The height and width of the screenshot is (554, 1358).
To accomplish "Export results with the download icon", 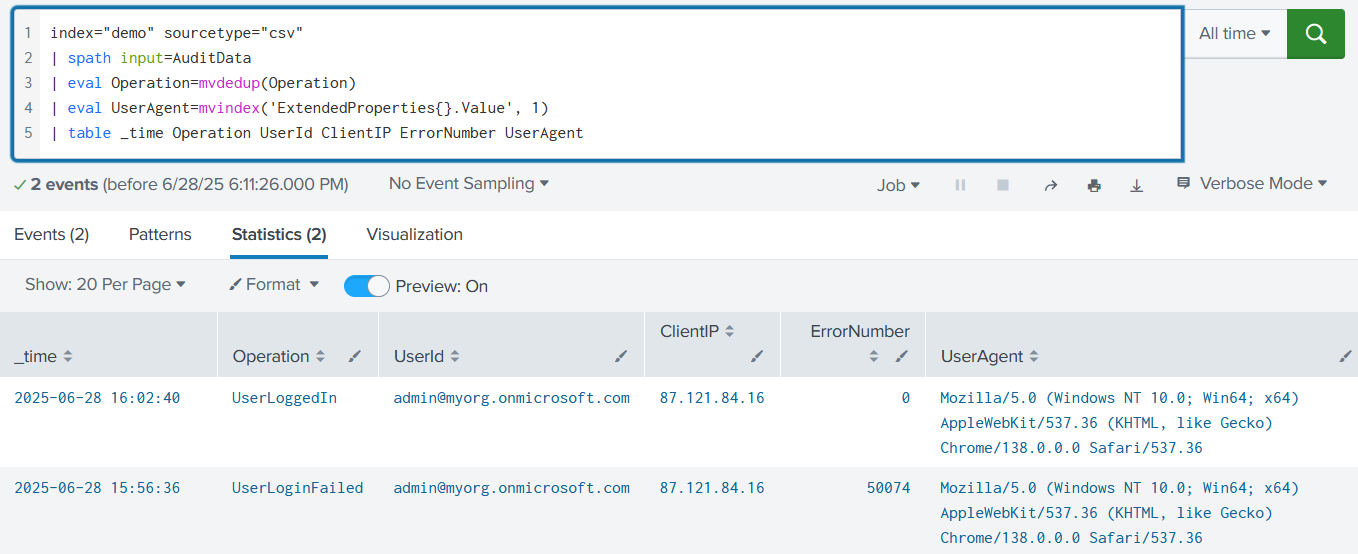I will pyautogui.click(x=1136, y=185).
